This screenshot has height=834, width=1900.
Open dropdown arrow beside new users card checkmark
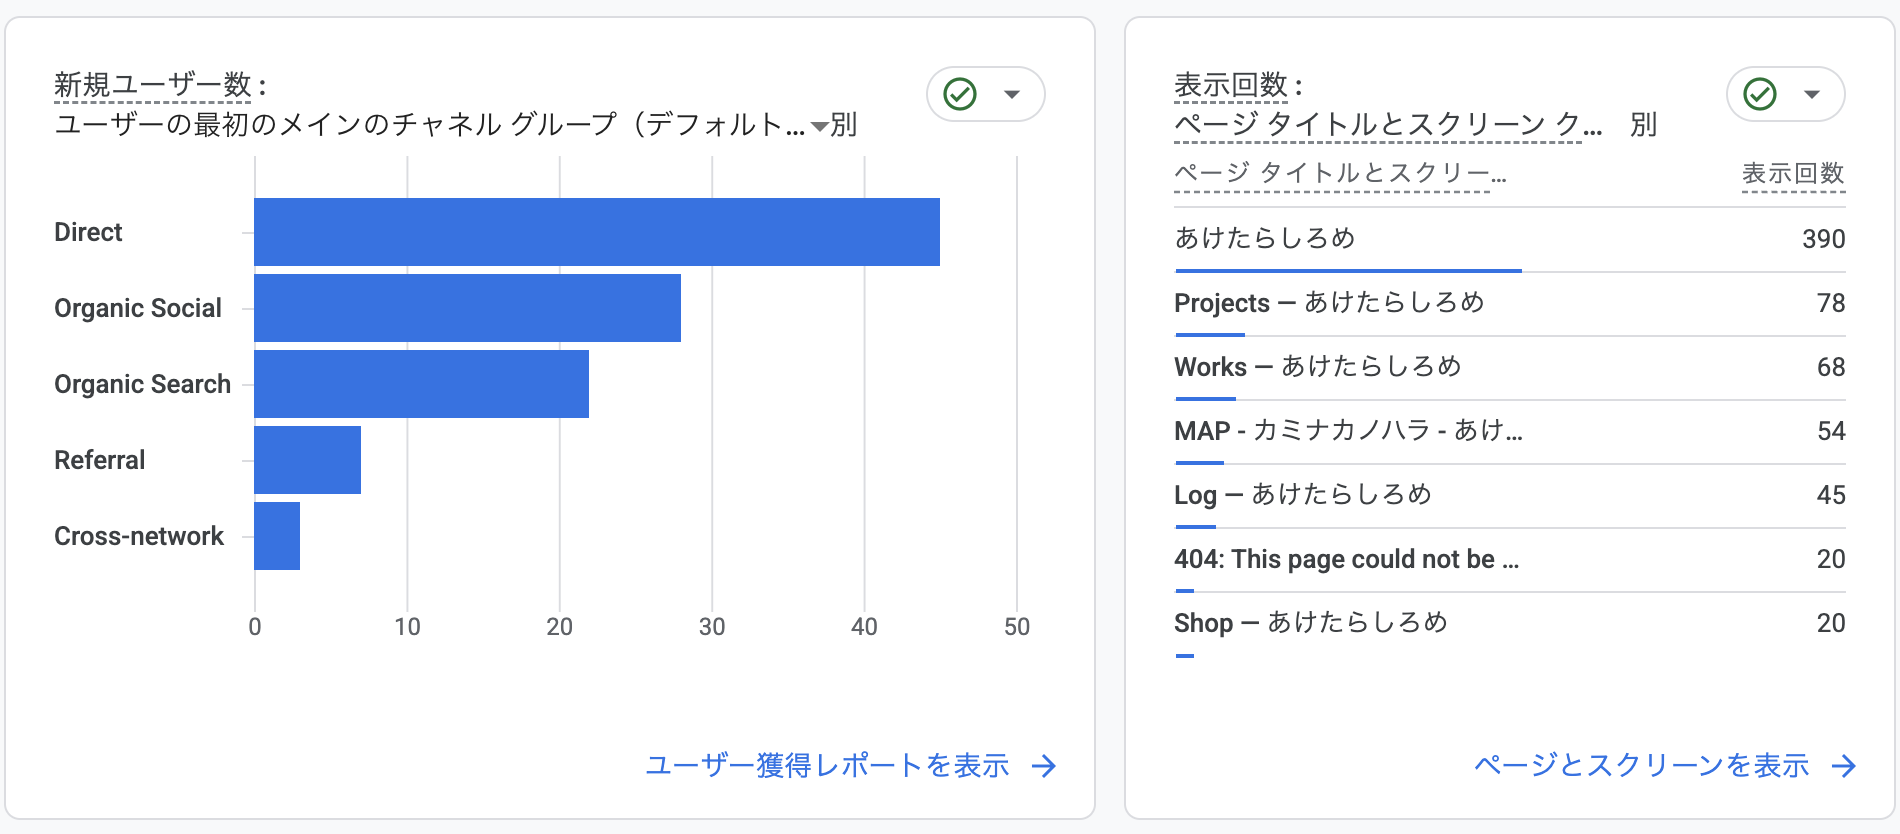tap(1012, 95)
